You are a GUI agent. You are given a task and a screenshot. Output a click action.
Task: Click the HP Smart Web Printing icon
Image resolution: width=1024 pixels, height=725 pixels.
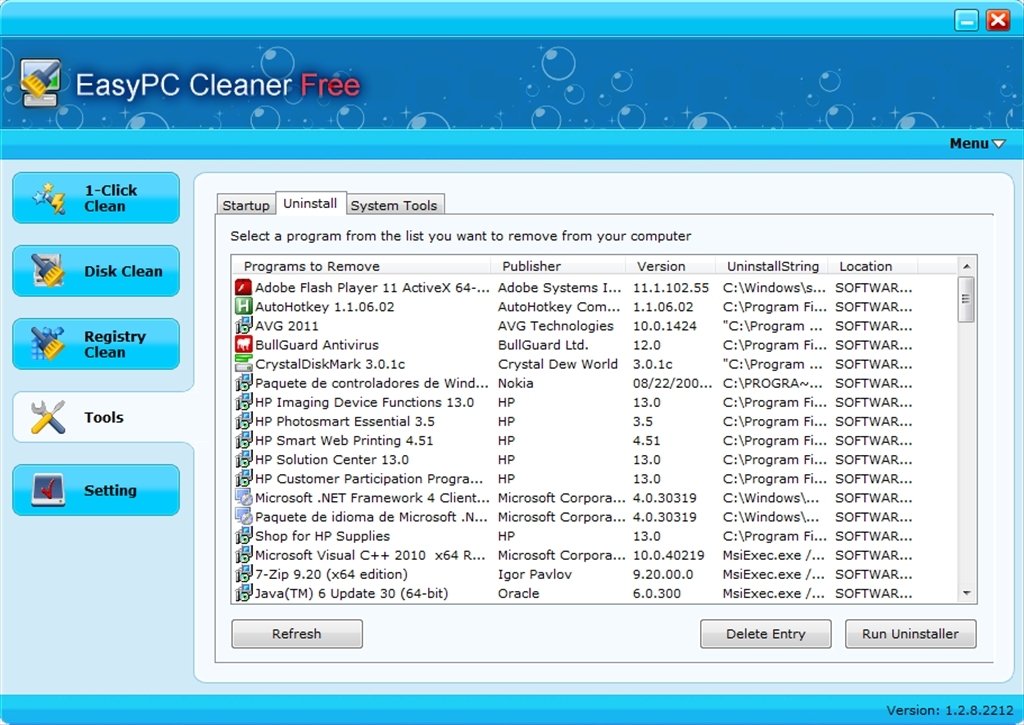pos(244,440)
